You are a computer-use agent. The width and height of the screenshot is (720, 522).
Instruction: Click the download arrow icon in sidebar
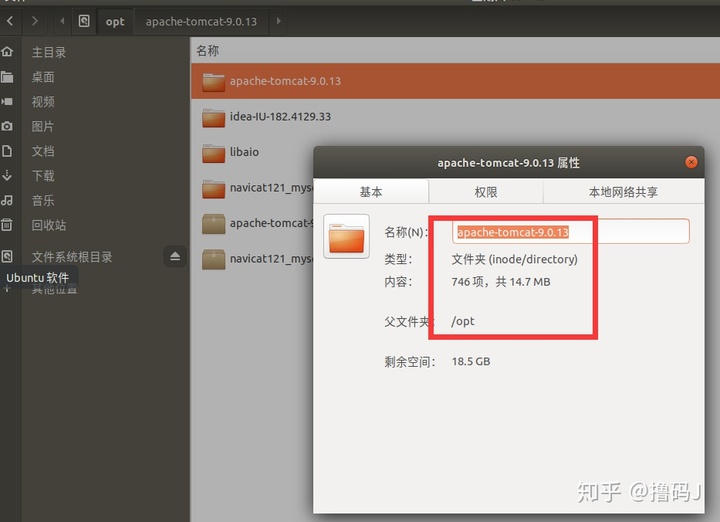[7, 175]
